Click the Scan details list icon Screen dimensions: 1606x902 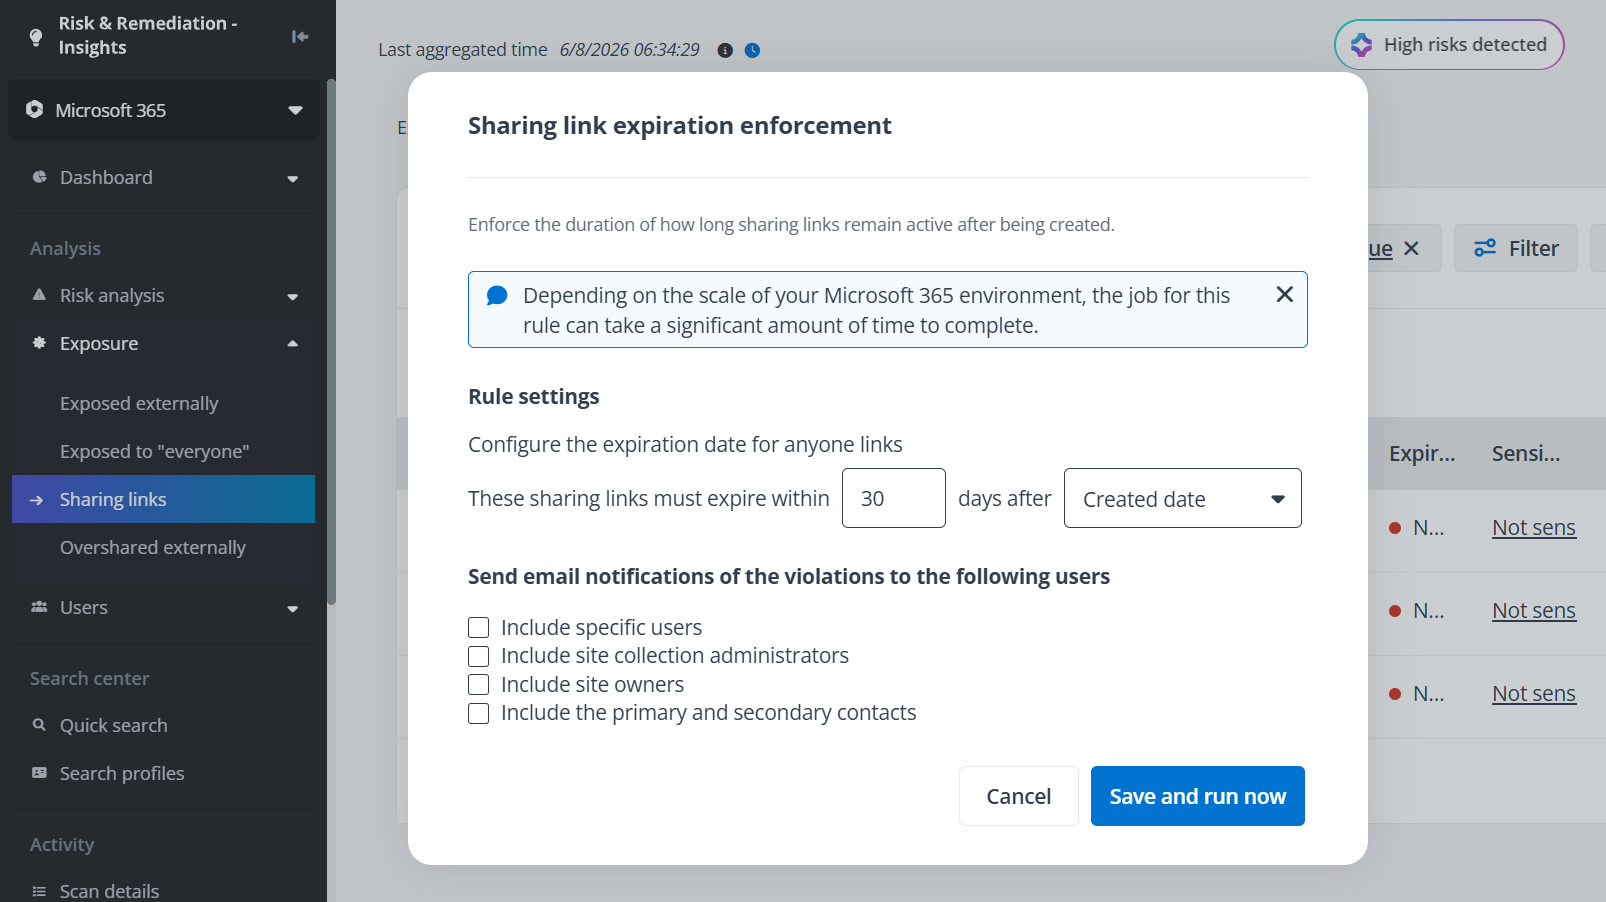click(39, 891)
